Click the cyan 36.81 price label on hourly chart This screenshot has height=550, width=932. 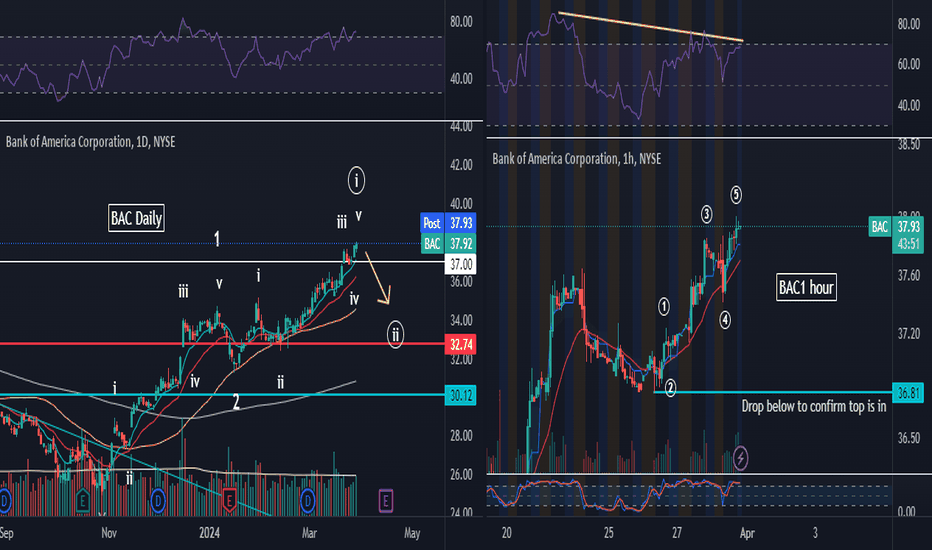pyautogui.click(x=908, y=393)
